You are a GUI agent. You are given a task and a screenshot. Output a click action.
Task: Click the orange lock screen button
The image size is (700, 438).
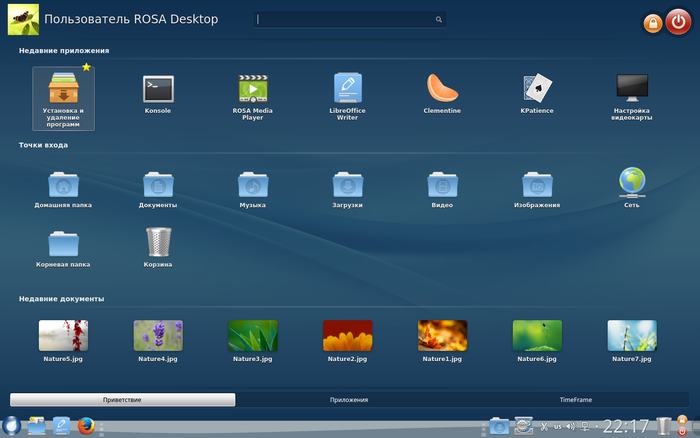click(x=652, y=22)
